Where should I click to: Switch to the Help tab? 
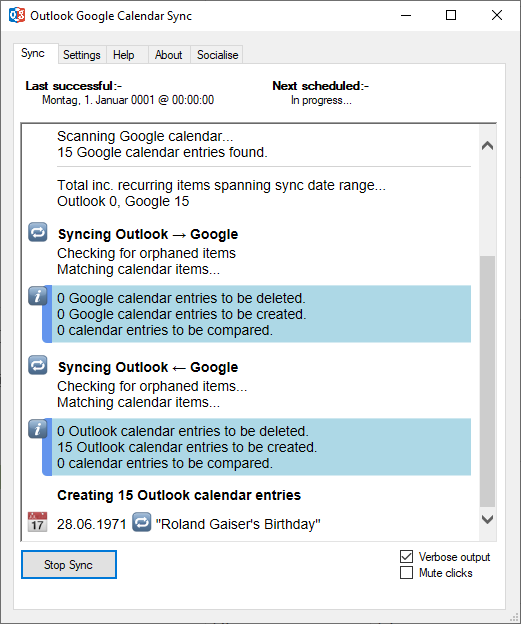pos(124,55)
